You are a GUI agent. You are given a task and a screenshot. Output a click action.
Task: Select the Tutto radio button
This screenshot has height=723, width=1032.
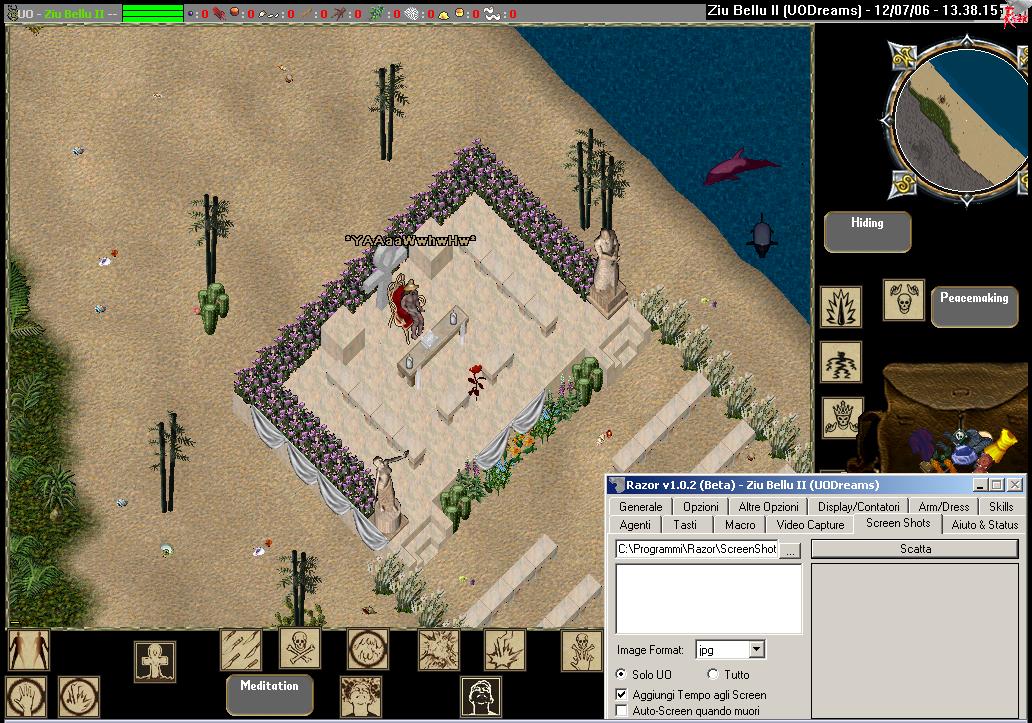pos(713,674)
